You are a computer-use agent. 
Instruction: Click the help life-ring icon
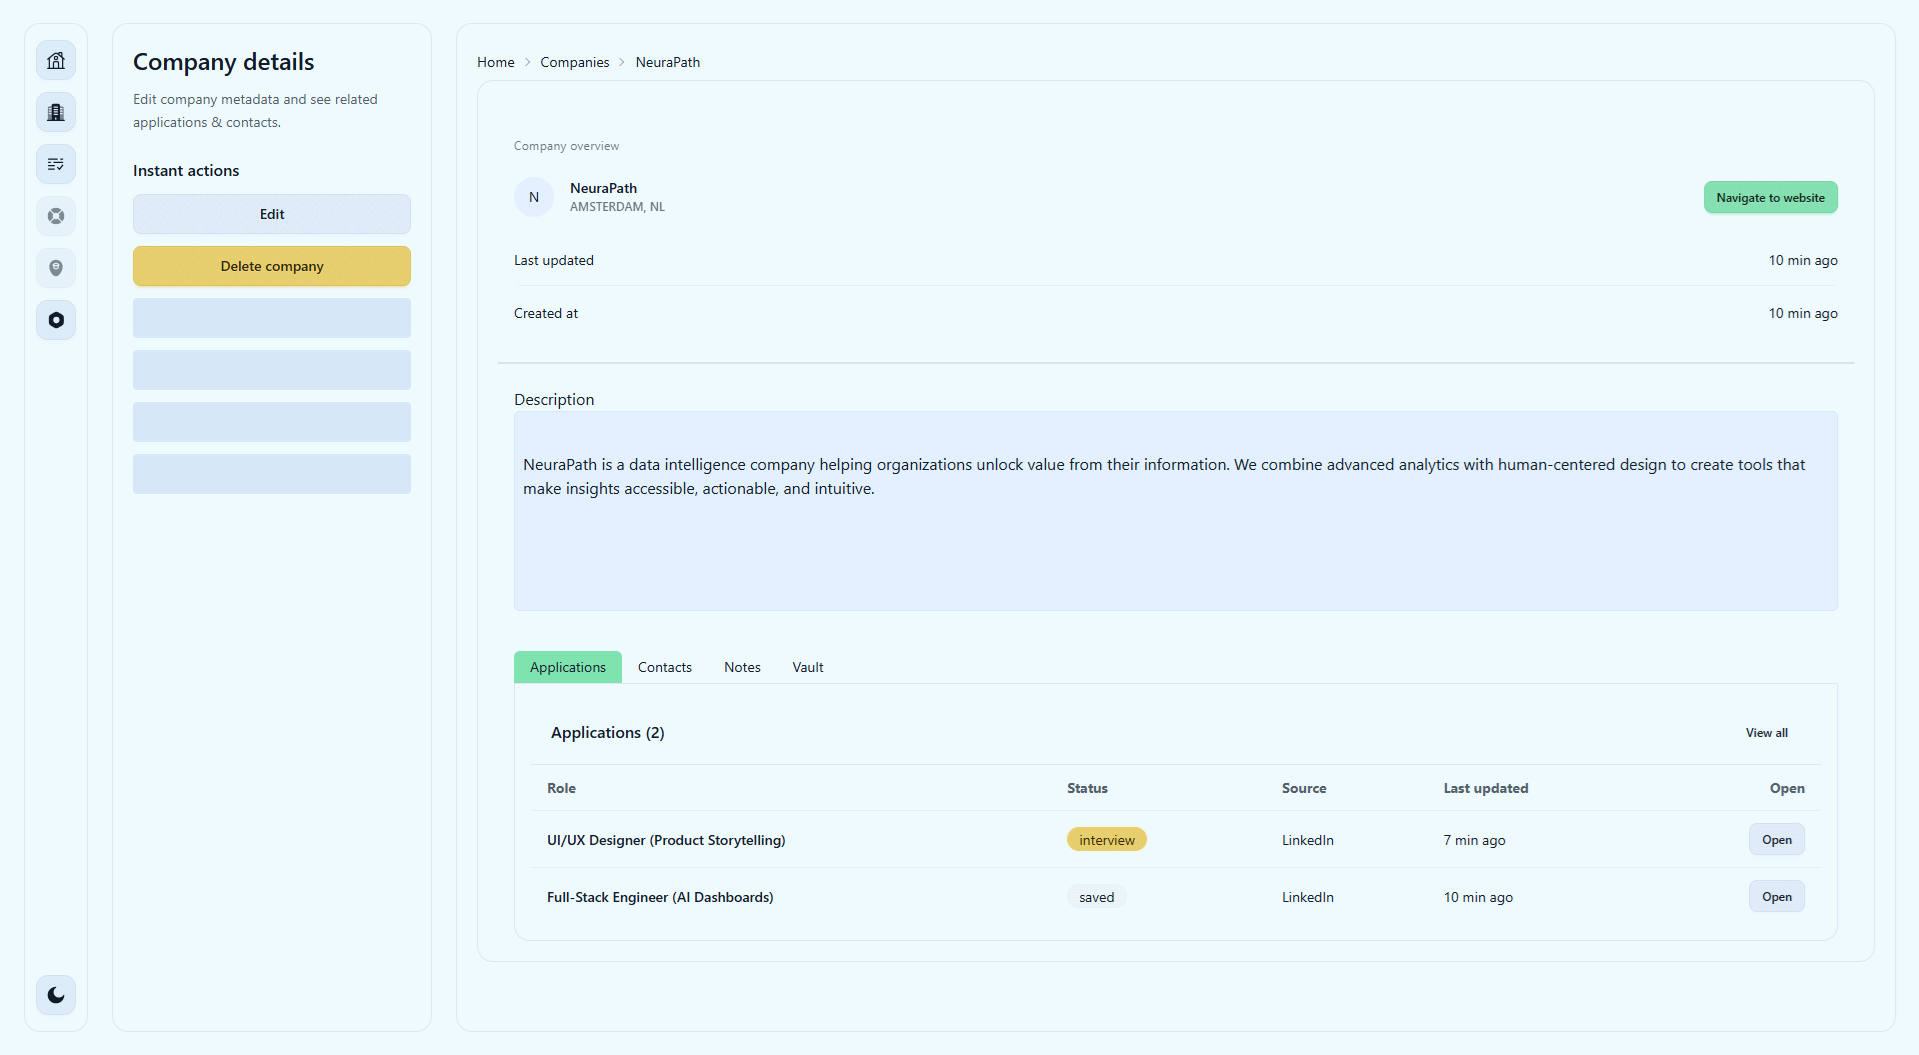55,216
